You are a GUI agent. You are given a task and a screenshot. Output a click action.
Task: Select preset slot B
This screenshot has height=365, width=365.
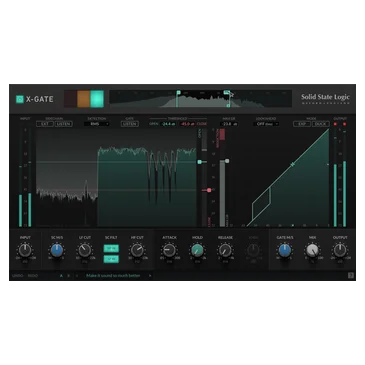(x=68, y=276)
